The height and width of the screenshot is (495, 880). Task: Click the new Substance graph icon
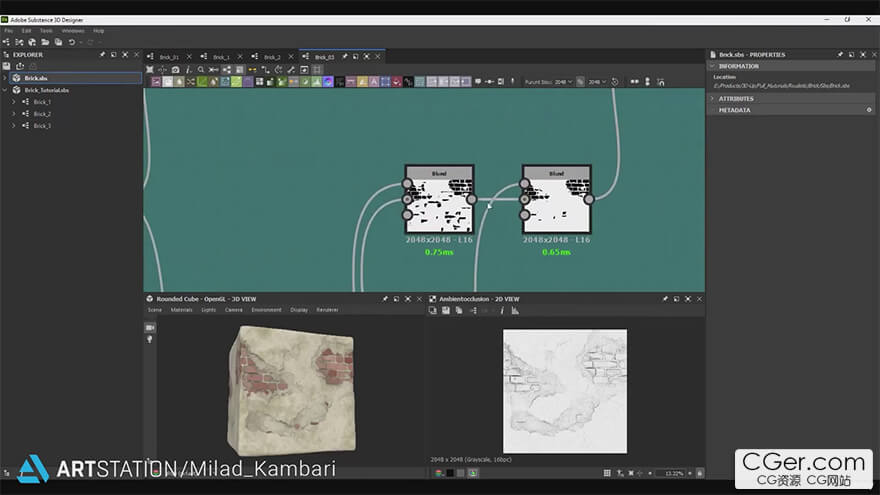coord(6,42)
